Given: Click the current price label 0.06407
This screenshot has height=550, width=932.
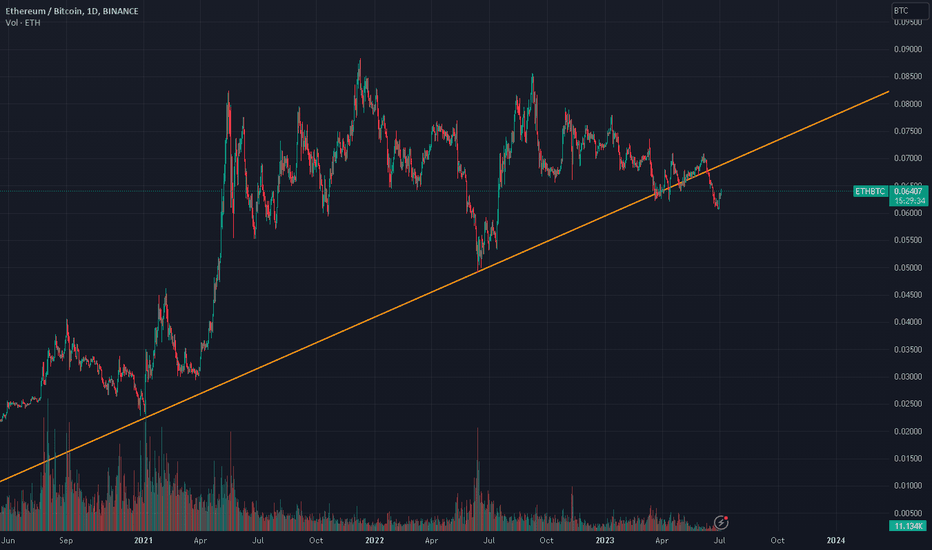Looking at the screenshot, I should (x=908, y=191).
